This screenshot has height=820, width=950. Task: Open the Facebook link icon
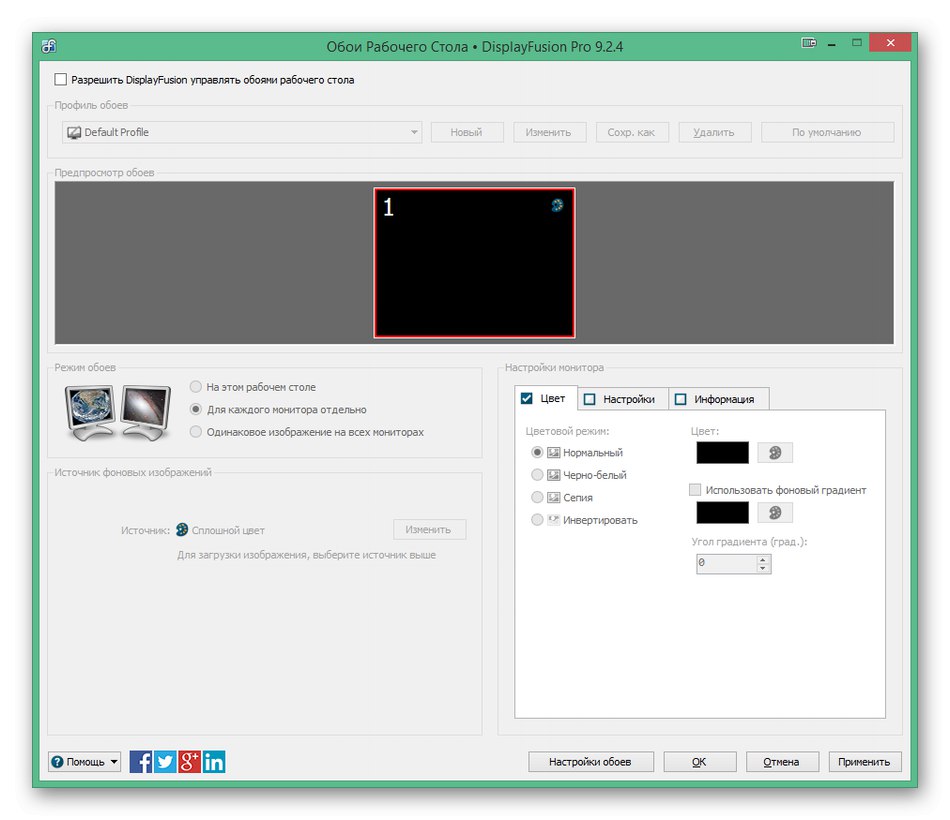click(x=141, y=761)
